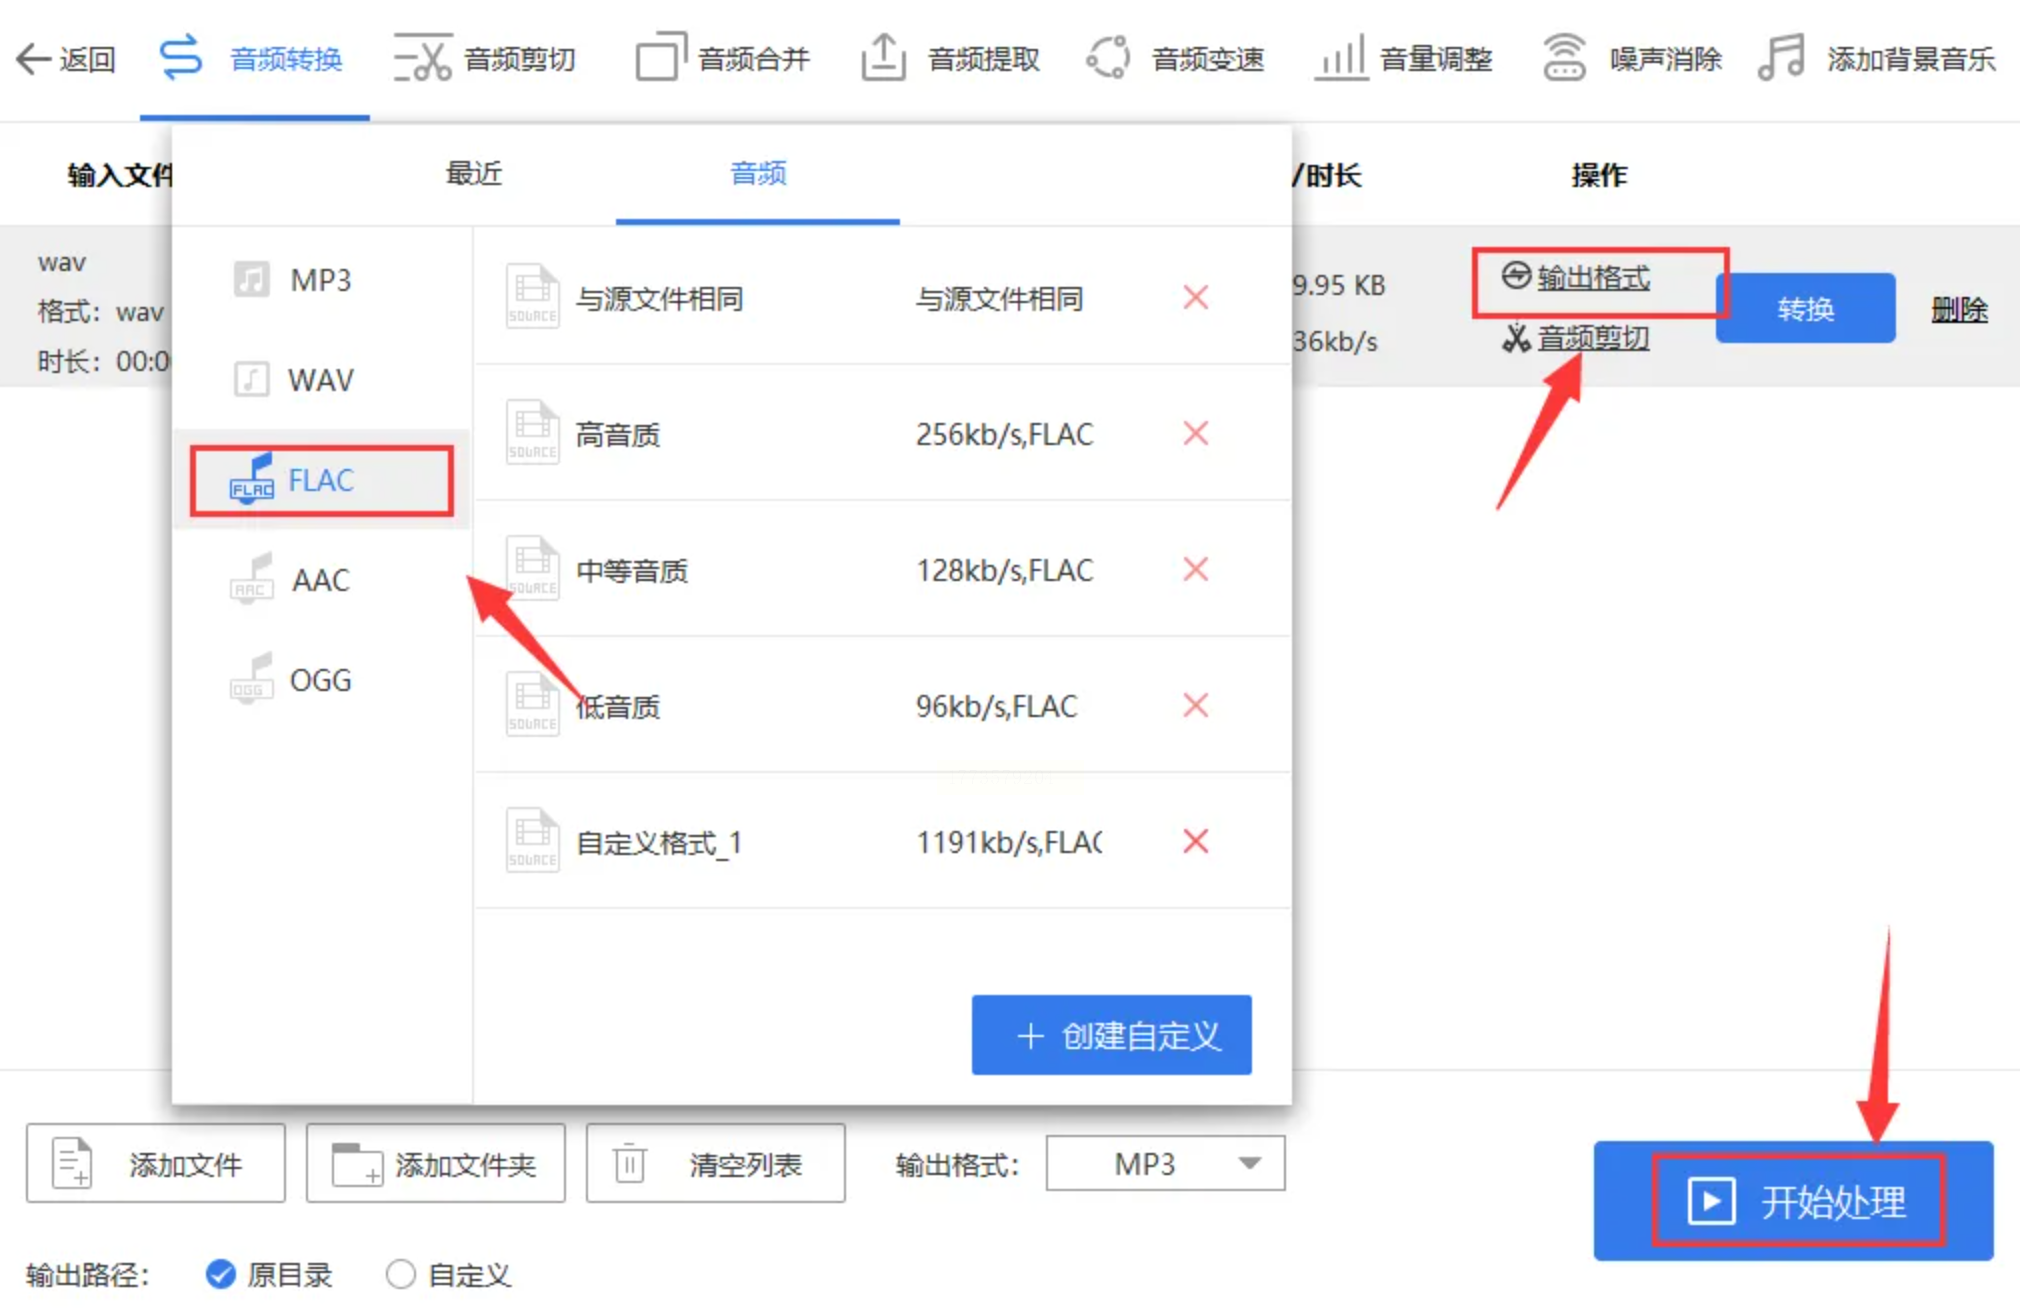Switch to the 最近 (recent) tab
The height and width of the screenshot is (1310, 2020).
click(x=473, y=174)
